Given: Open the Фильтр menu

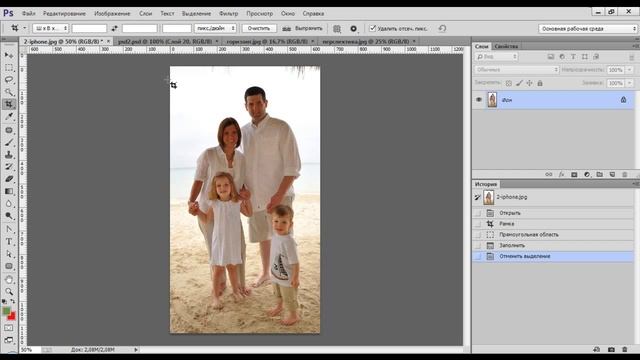Looking at the screenshot, I should click(228, 13).
